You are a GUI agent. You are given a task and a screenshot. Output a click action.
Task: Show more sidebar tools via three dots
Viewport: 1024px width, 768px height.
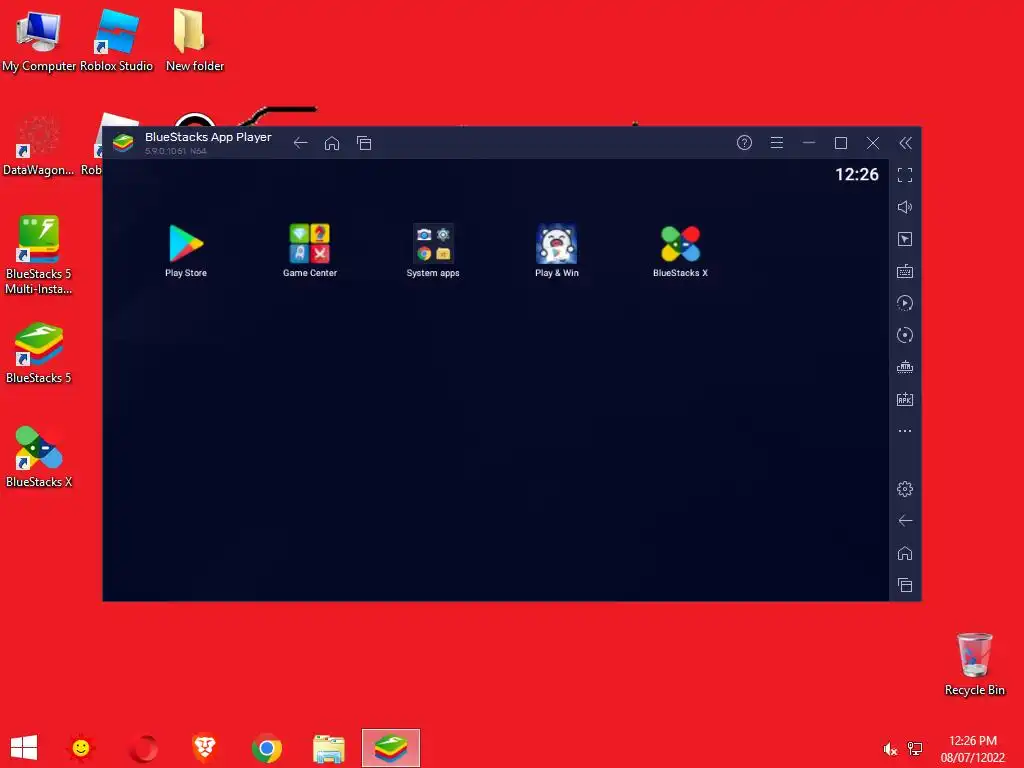904,431
